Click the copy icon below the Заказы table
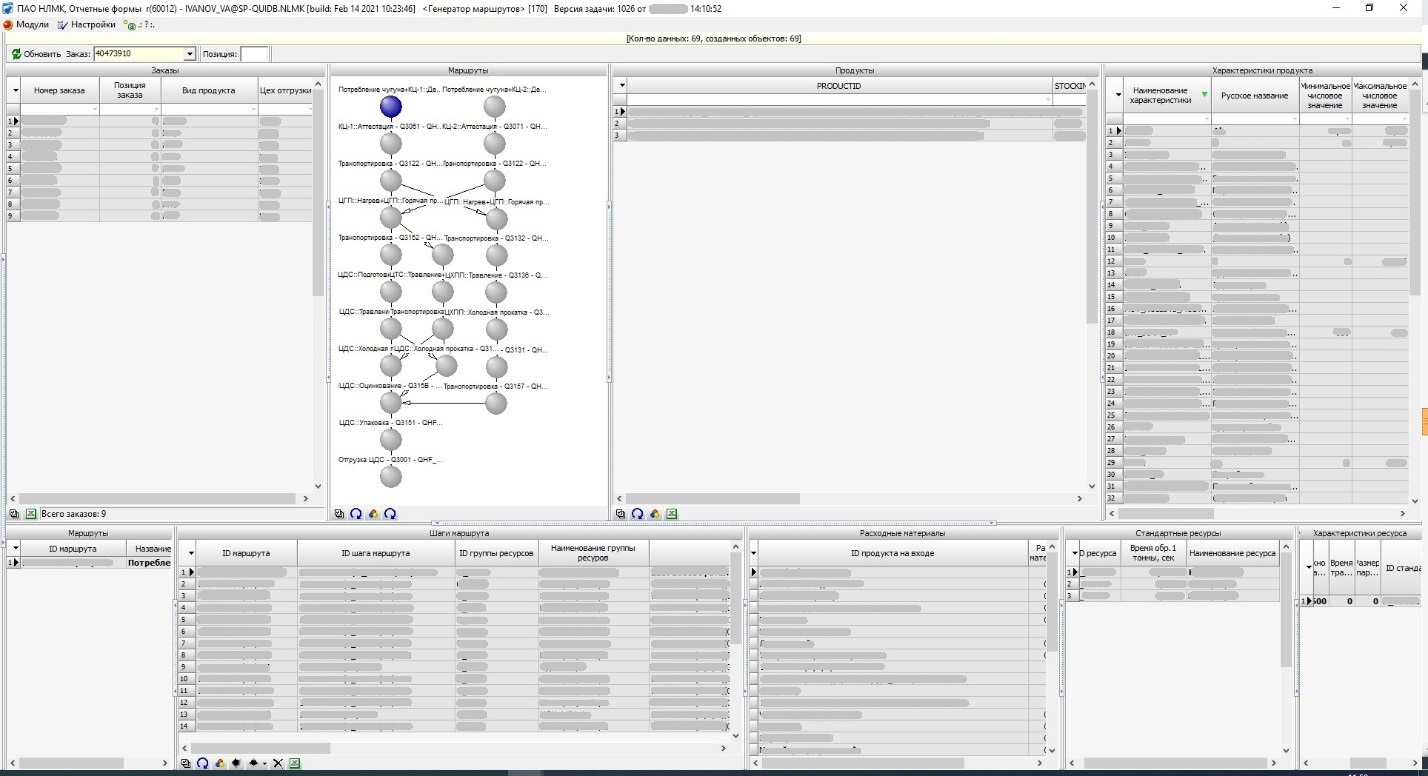 (15, 513)
